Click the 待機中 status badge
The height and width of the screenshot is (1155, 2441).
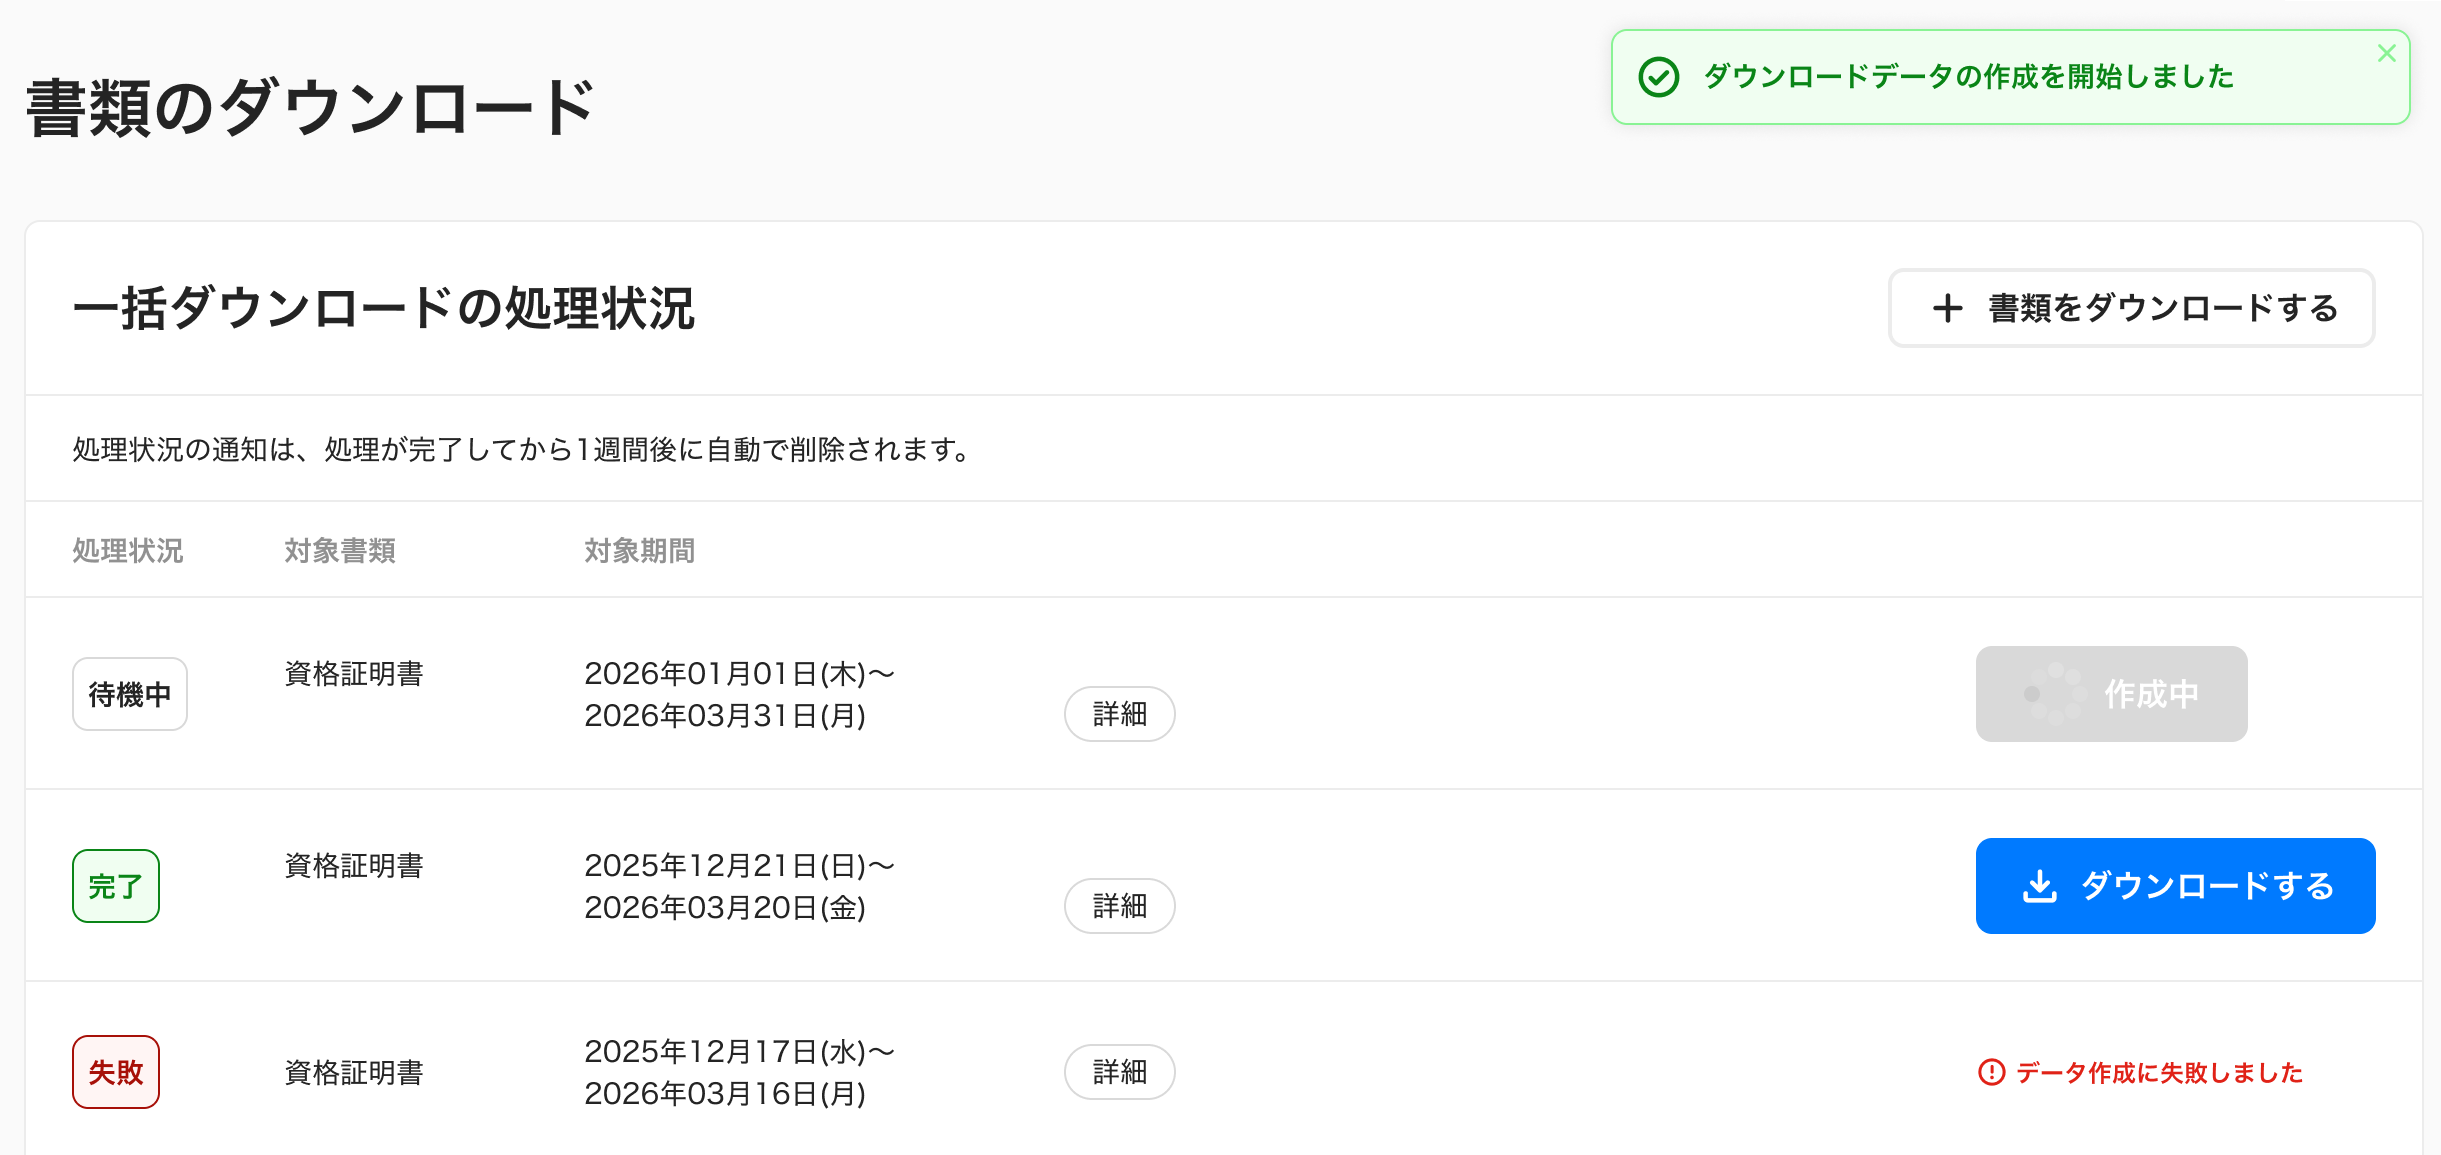click(x=130, y=694)
